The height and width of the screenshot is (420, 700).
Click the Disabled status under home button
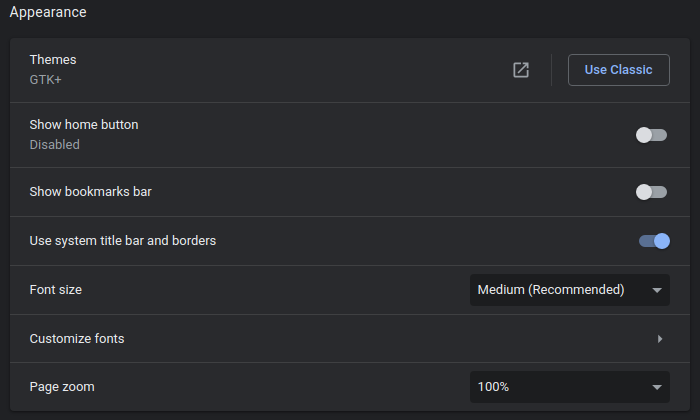(54, 145)
